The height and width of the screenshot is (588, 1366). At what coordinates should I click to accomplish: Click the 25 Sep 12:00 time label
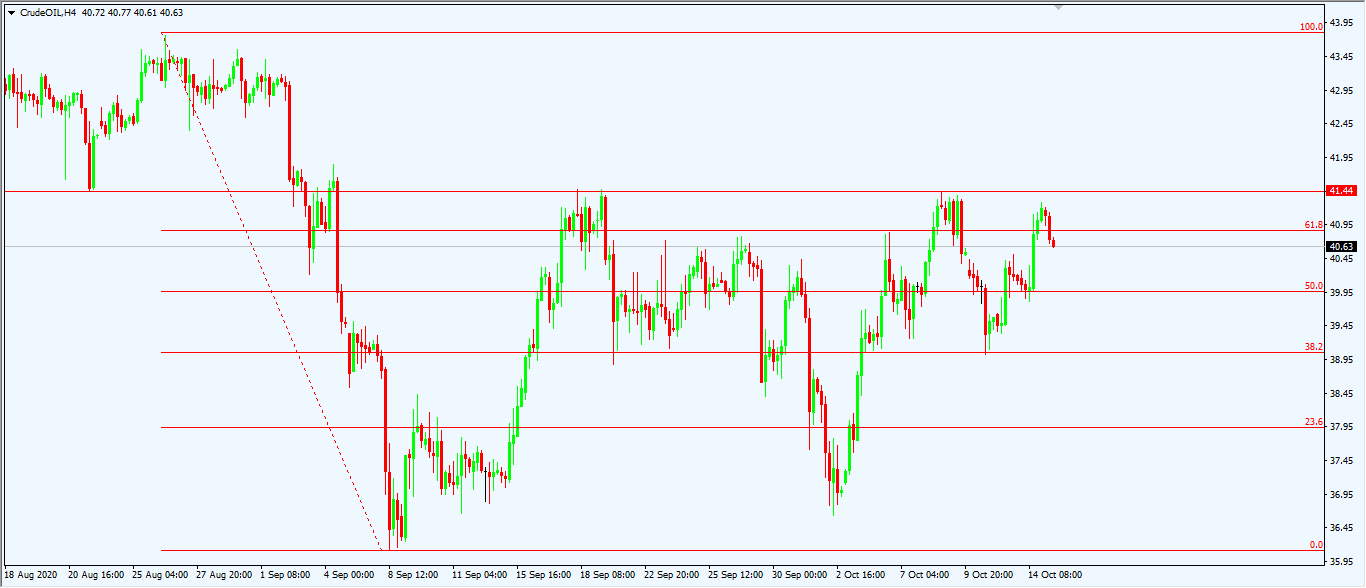pos(736,576)
